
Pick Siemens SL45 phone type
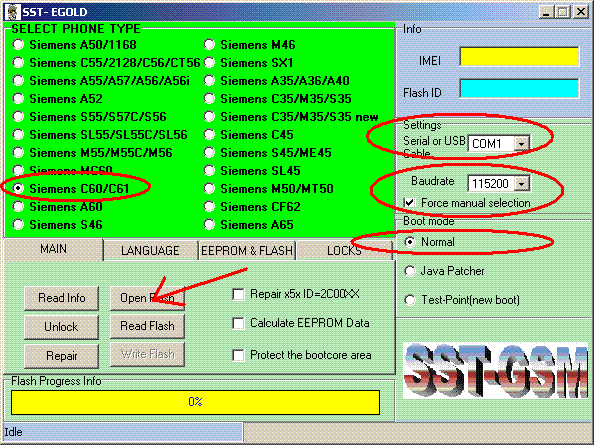click(x=209, y=170)
